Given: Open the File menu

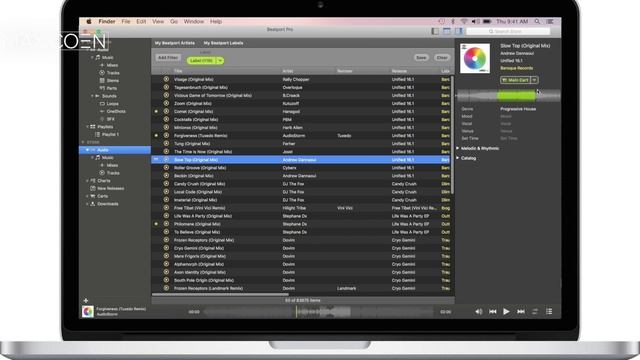Looking at the screenshot, I should click(126, 21).
